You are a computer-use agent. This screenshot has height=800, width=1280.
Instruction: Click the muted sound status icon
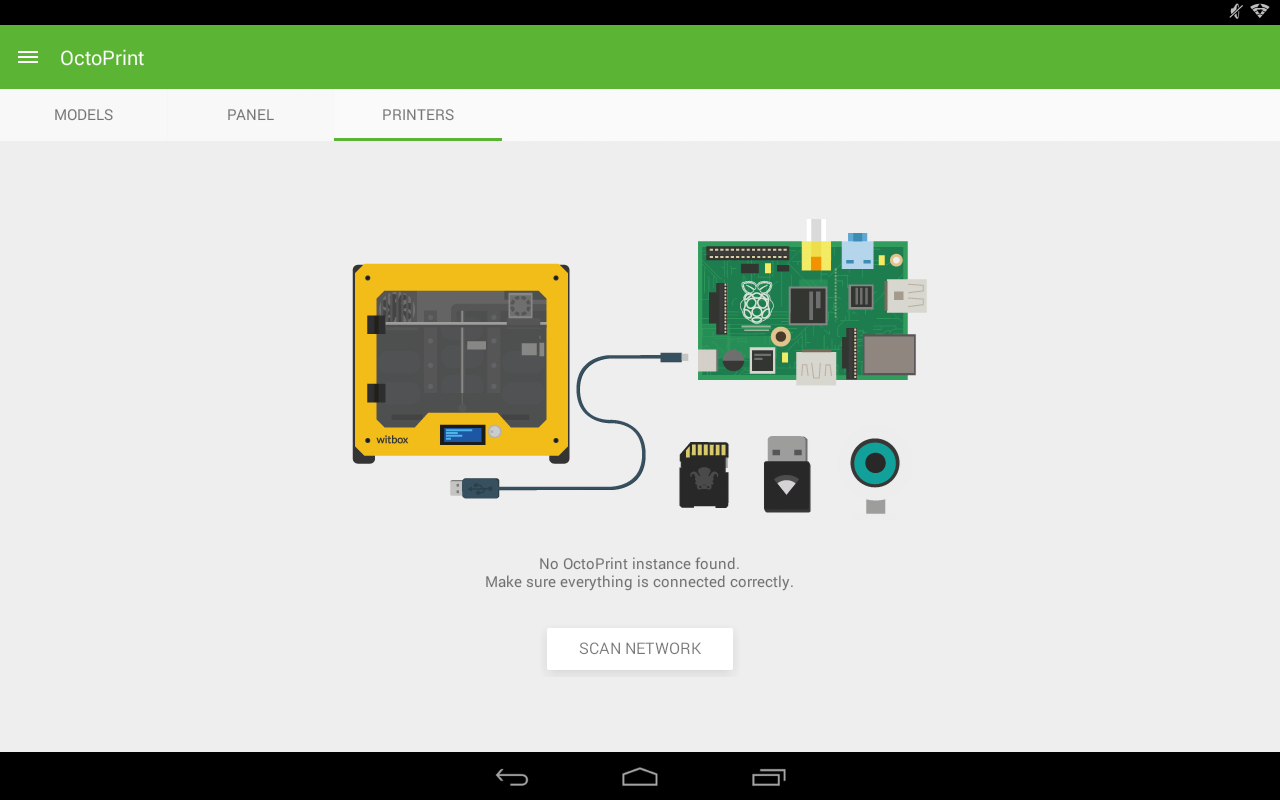pos(1236,11)
